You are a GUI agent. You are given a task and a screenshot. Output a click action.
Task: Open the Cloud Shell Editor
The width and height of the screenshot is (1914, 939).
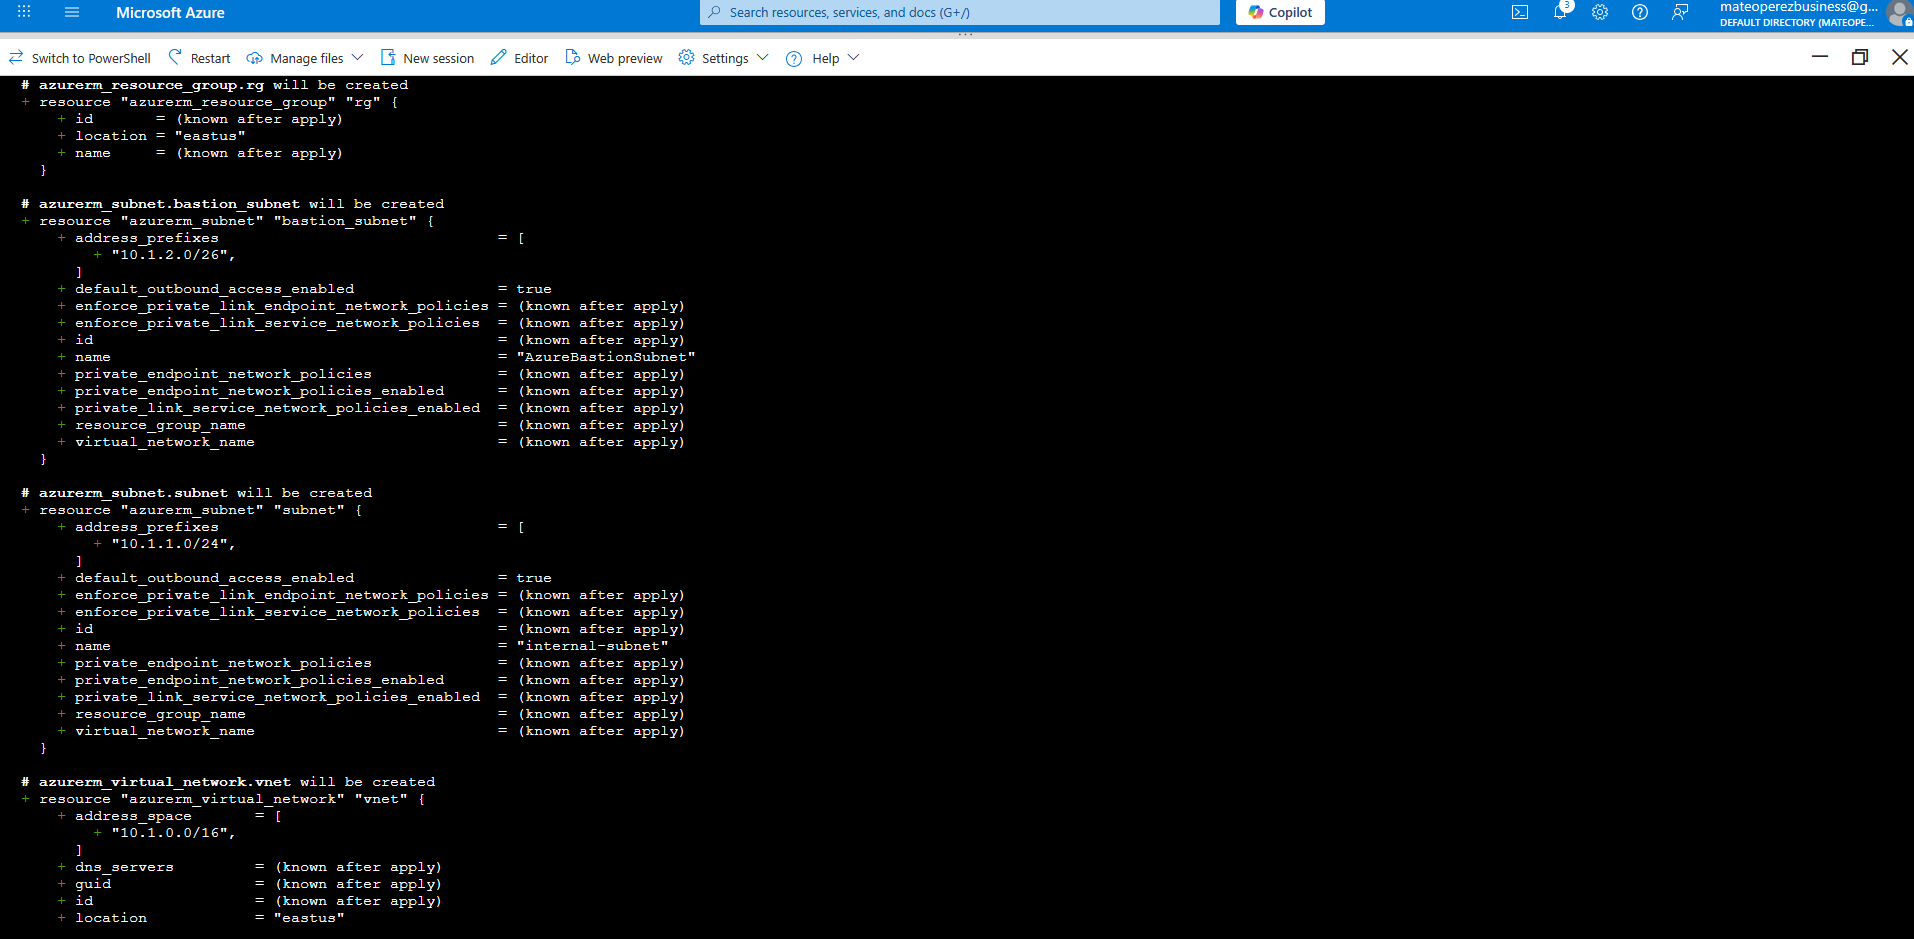(x=518, y=57)
